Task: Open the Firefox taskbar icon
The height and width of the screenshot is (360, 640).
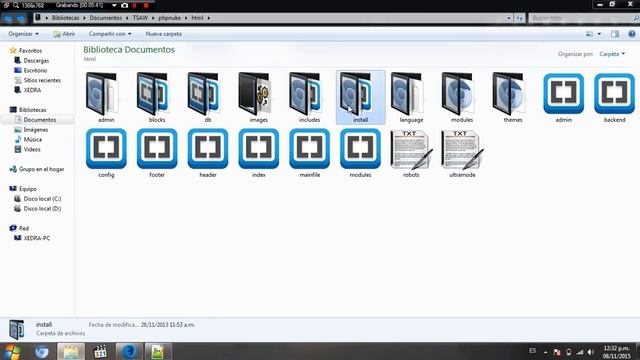Action: (x=129, y=351)
